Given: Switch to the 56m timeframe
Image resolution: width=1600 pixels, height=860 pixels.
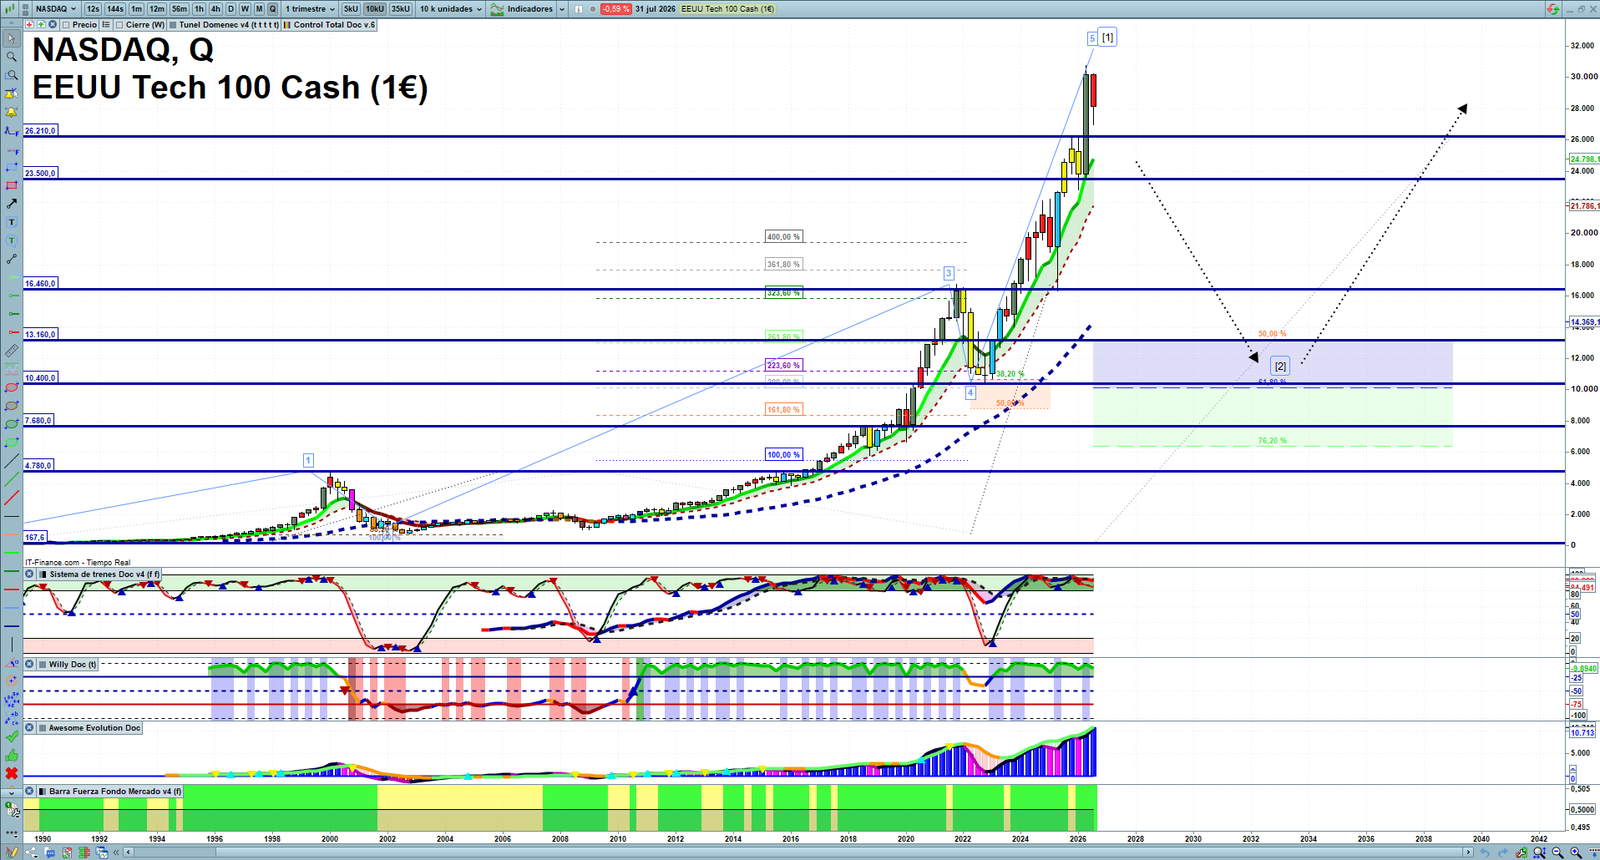Looking at the screenshot, I should point(179,9).
